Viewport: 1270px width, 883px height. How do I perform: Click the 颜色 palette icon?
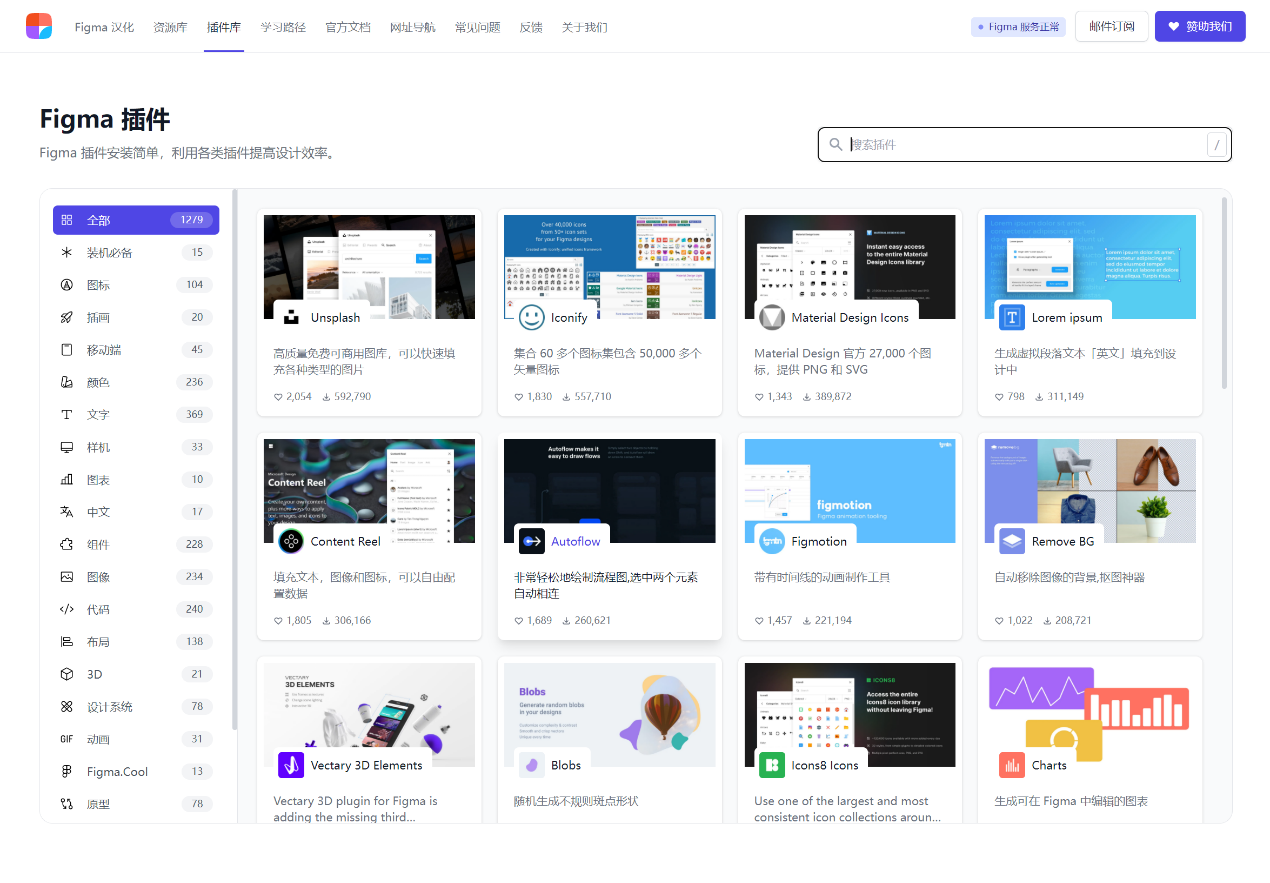67,382
